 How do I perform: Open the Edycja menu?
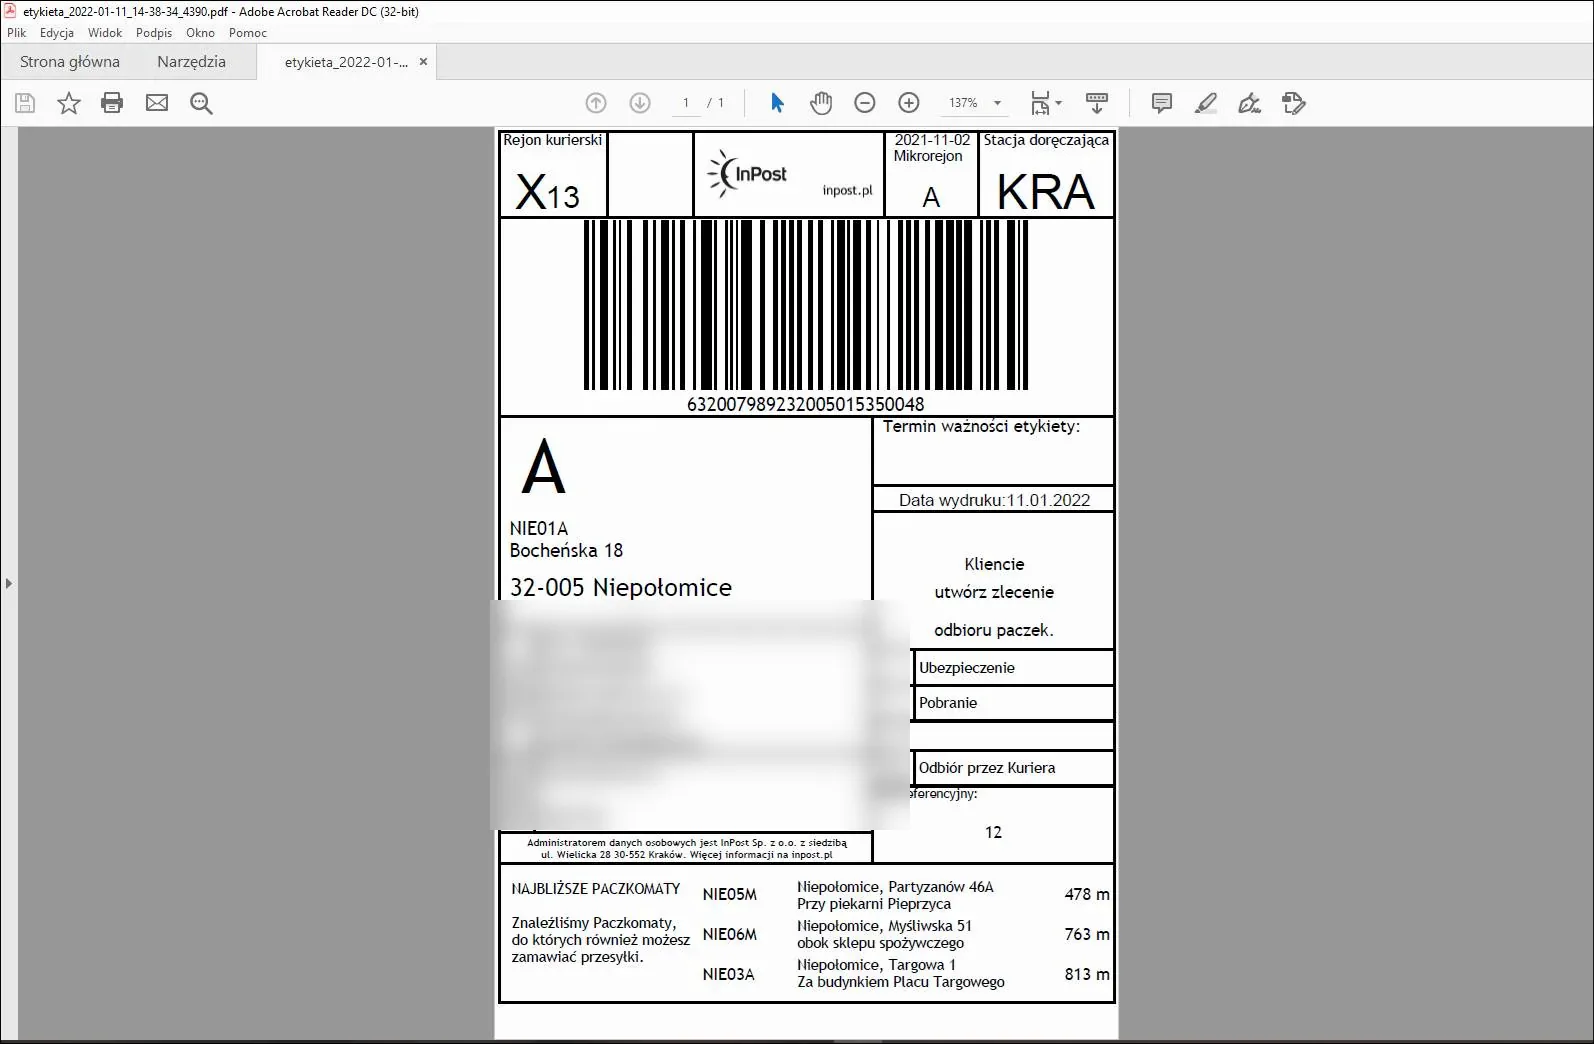click(x=57, y=33)
